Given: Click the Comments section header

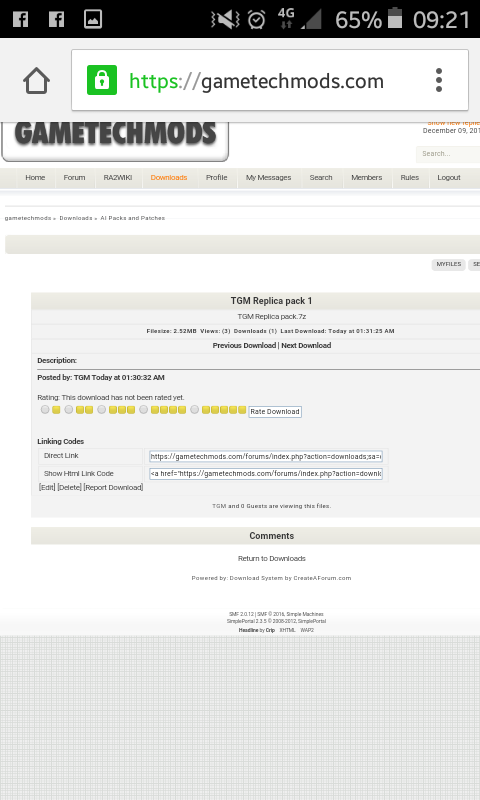Looking at the screenshot, I should click(x=271, y=536).
